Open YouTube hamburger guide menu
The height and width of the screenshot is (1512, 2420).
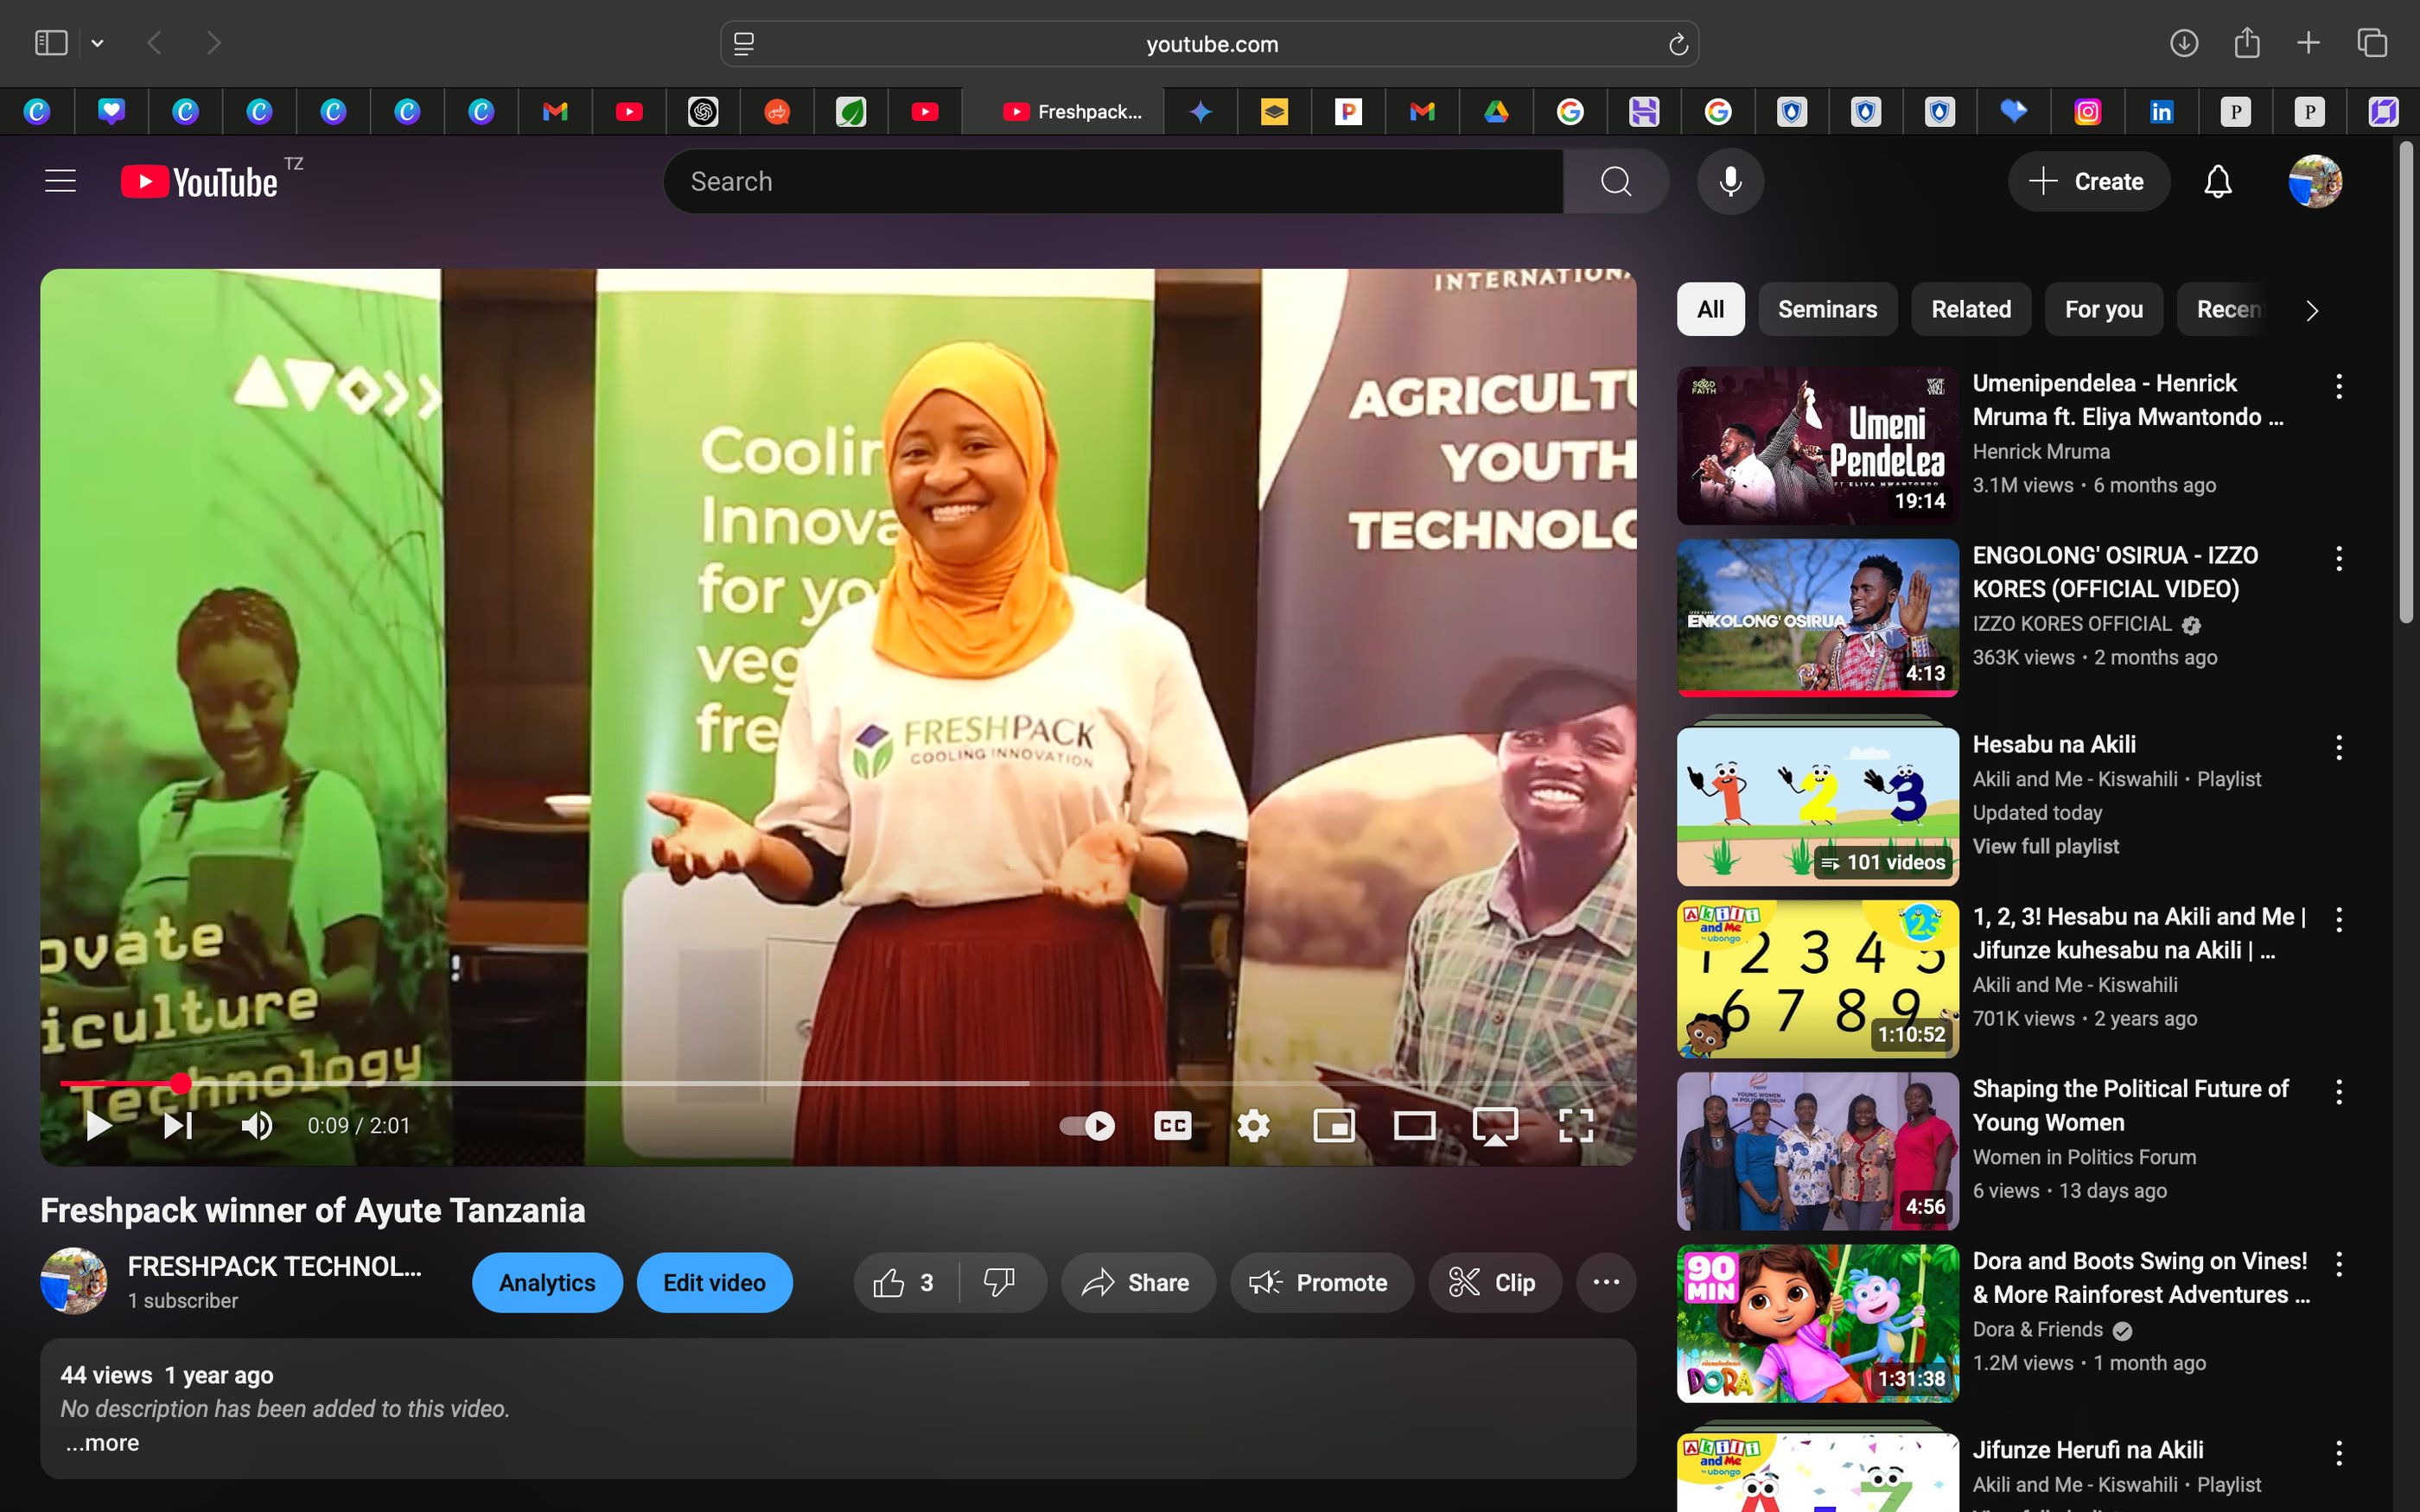click(60, 182)
